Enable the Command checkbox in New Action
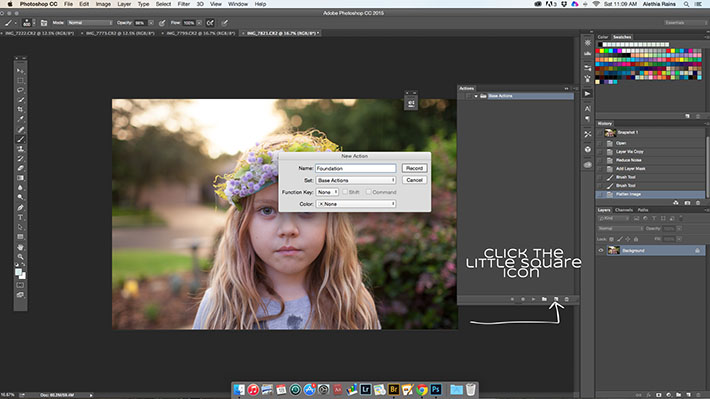The height and width of the screenshot is (399, 710). [369, 192]
